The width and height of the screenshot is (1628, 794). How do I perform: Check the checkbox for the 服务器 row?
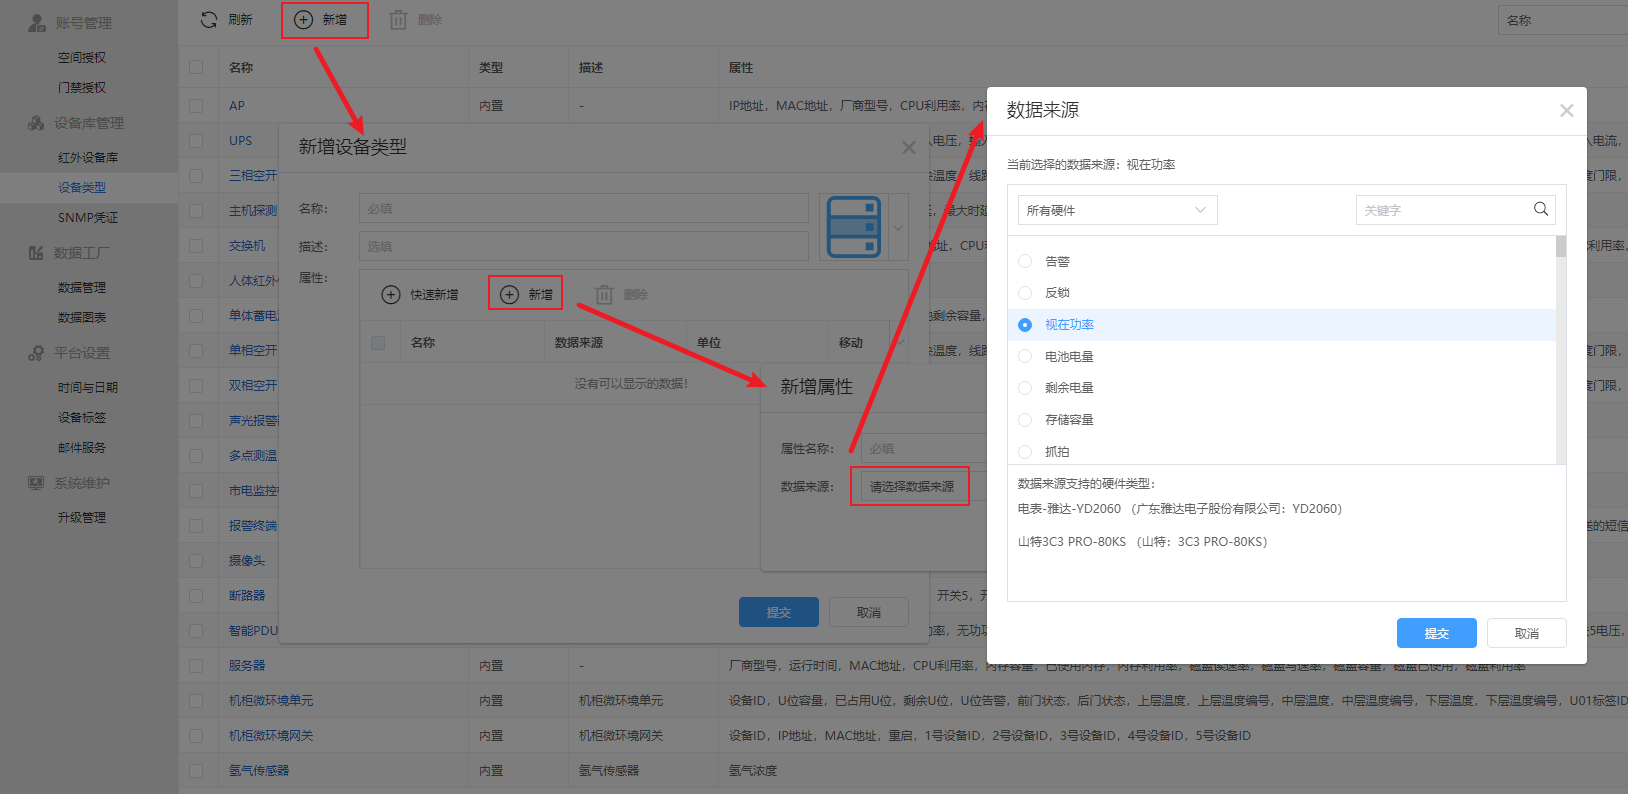pos(196,665)
